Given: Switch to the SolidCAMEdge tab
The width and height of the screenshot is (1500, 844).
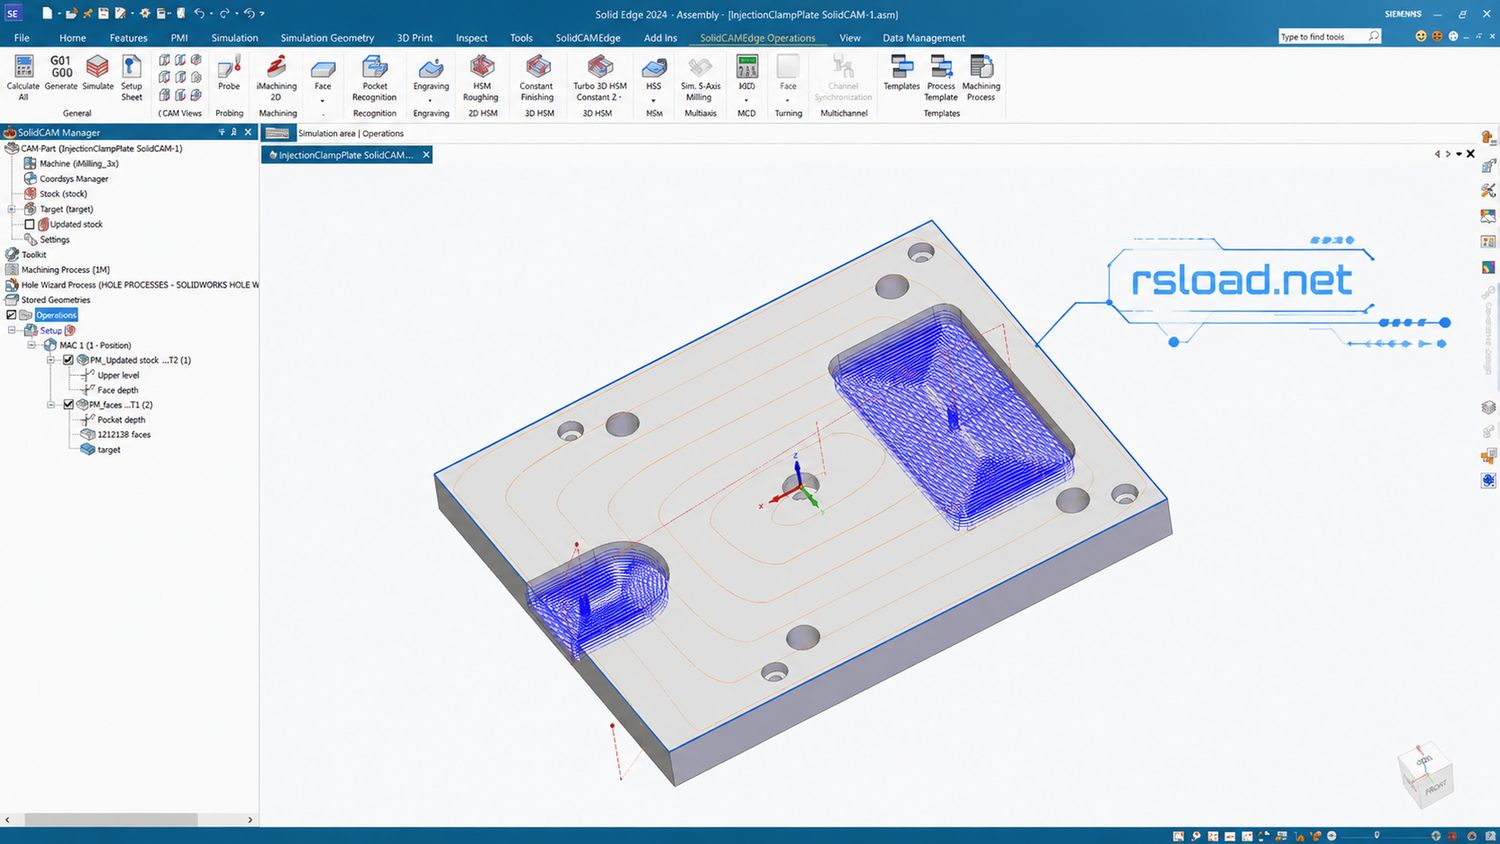Looking at the screenshot, I should [x=588, y=38].
